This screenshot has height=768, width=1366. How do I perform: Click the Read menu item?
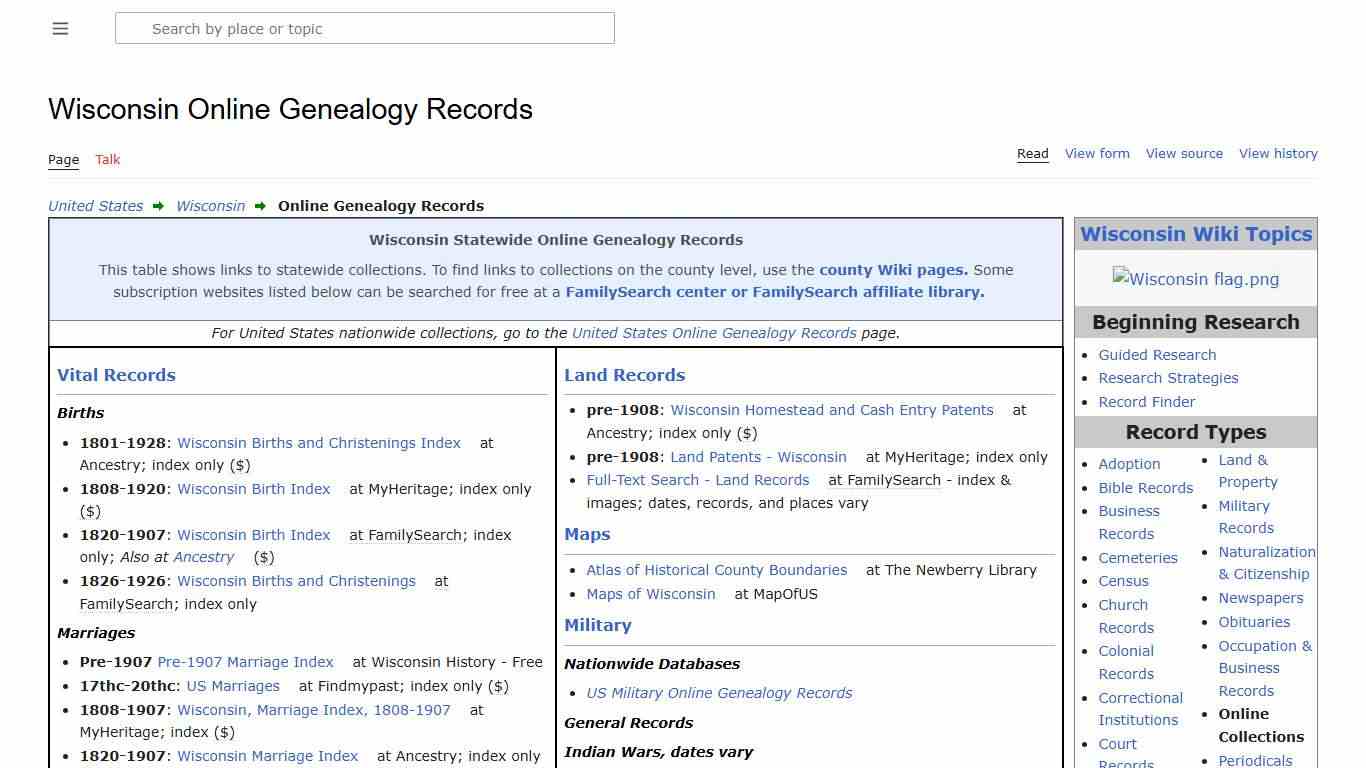[1032, 153]
